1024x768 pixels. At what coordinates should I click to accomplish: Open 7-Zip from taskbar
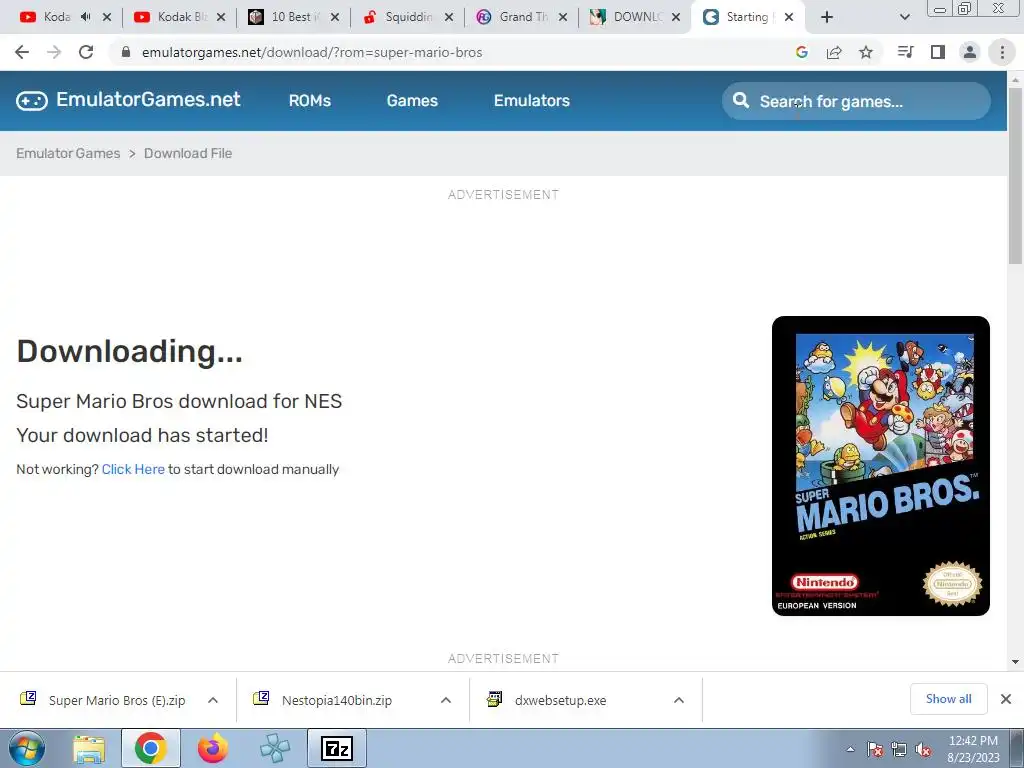pyautogui.click(x=337, y=749)
